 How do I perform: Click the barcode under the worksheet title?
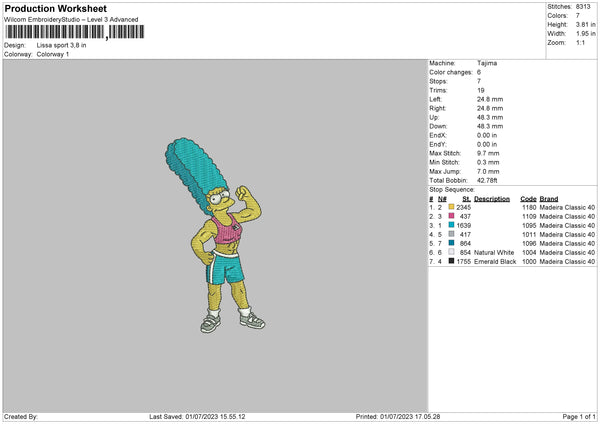[x=75, y=32]
